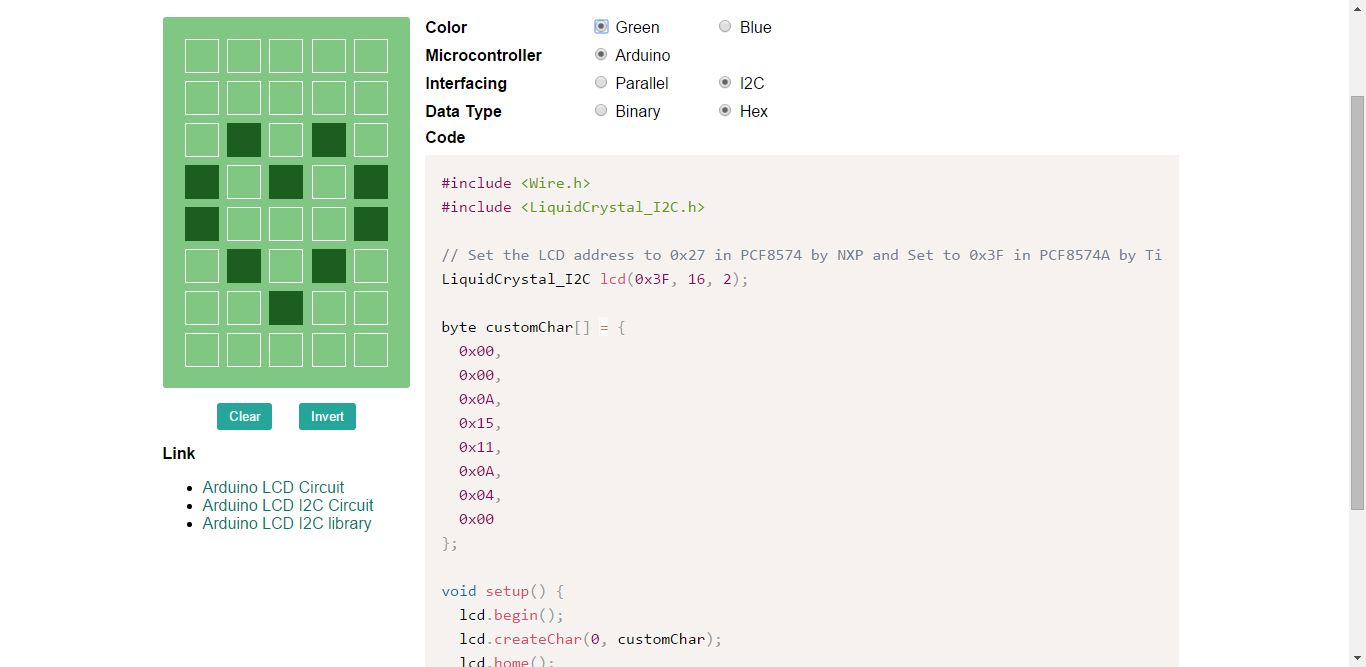Toggle the pixel in row 3, column 3
This screenshot has height=667, width=1366.
tap(286, 140)
